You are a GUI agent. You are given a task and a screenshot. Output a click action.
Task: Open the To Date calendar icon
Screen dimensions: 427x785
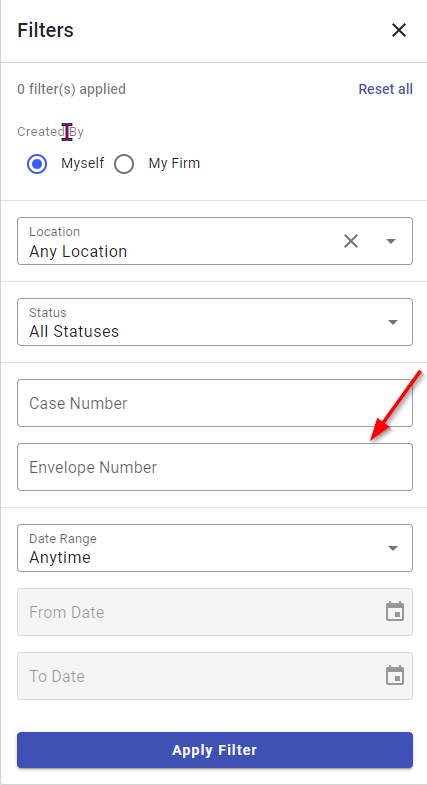click(x=394, y=675)
